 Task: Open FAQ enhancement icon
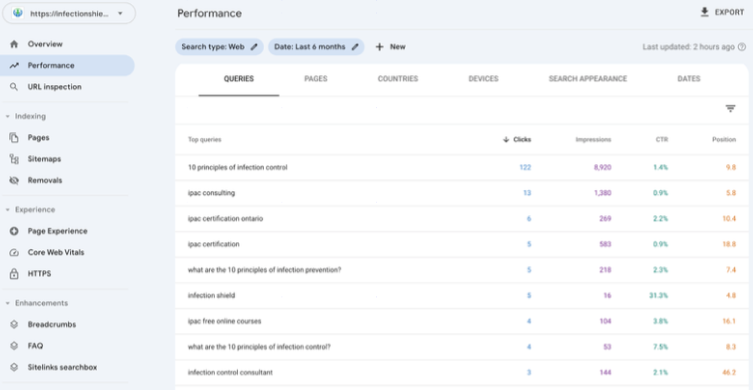click(14, 346)
